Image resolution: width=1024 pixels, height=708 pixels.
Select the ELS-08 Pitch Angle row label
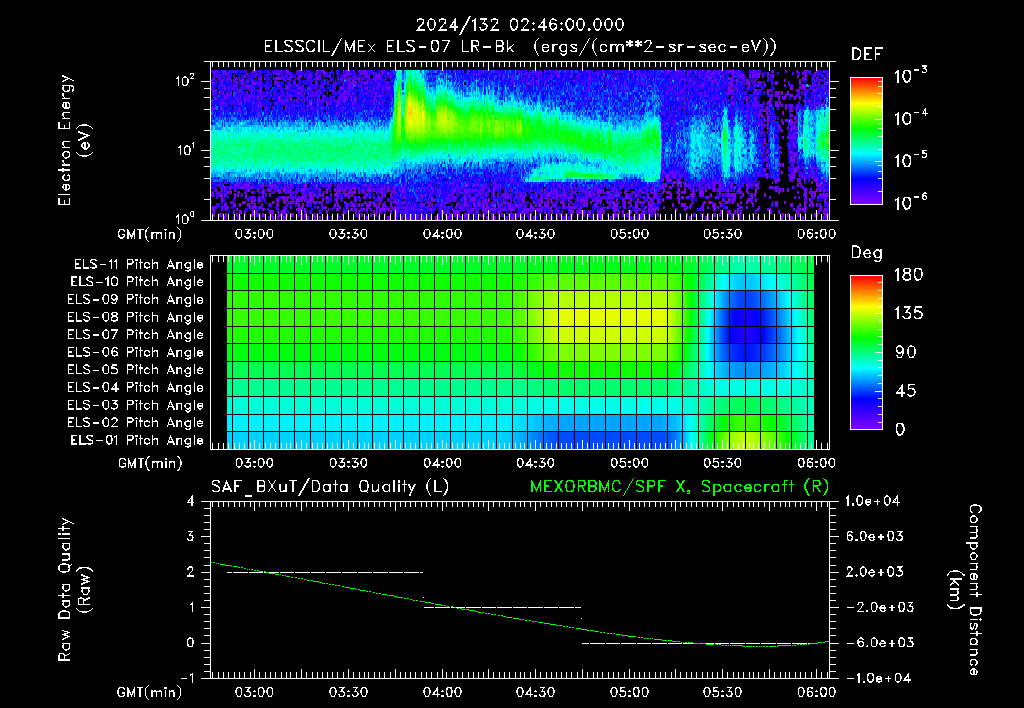tap(136, 317)
